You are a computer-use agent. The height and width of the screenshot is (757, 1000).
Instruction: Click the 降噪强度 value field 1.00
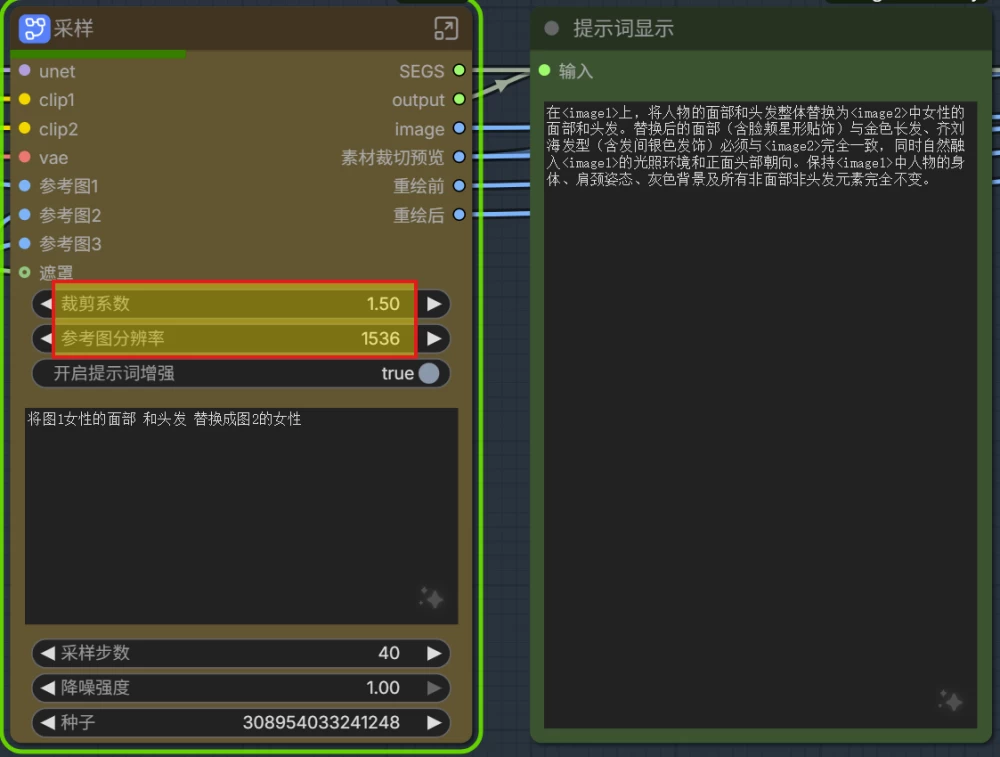click(x=383, y=687)
